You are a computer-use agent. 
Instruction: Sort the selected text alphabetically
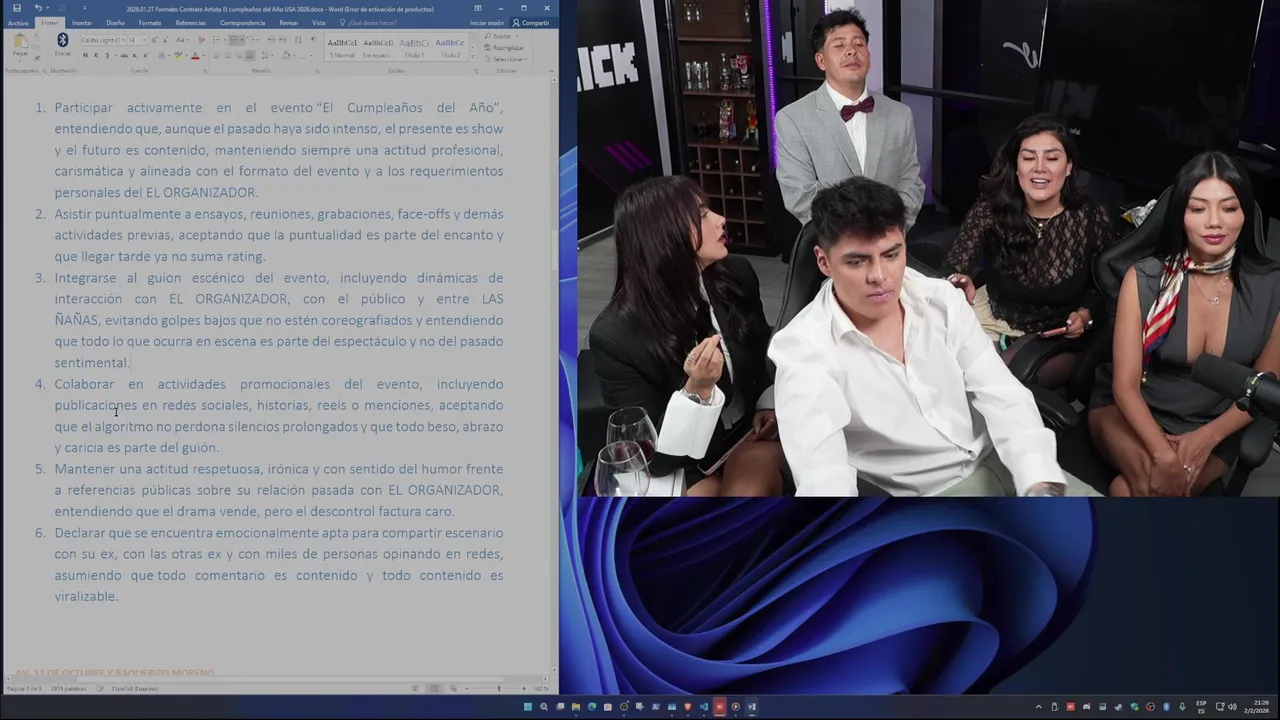tap(298, 39)
